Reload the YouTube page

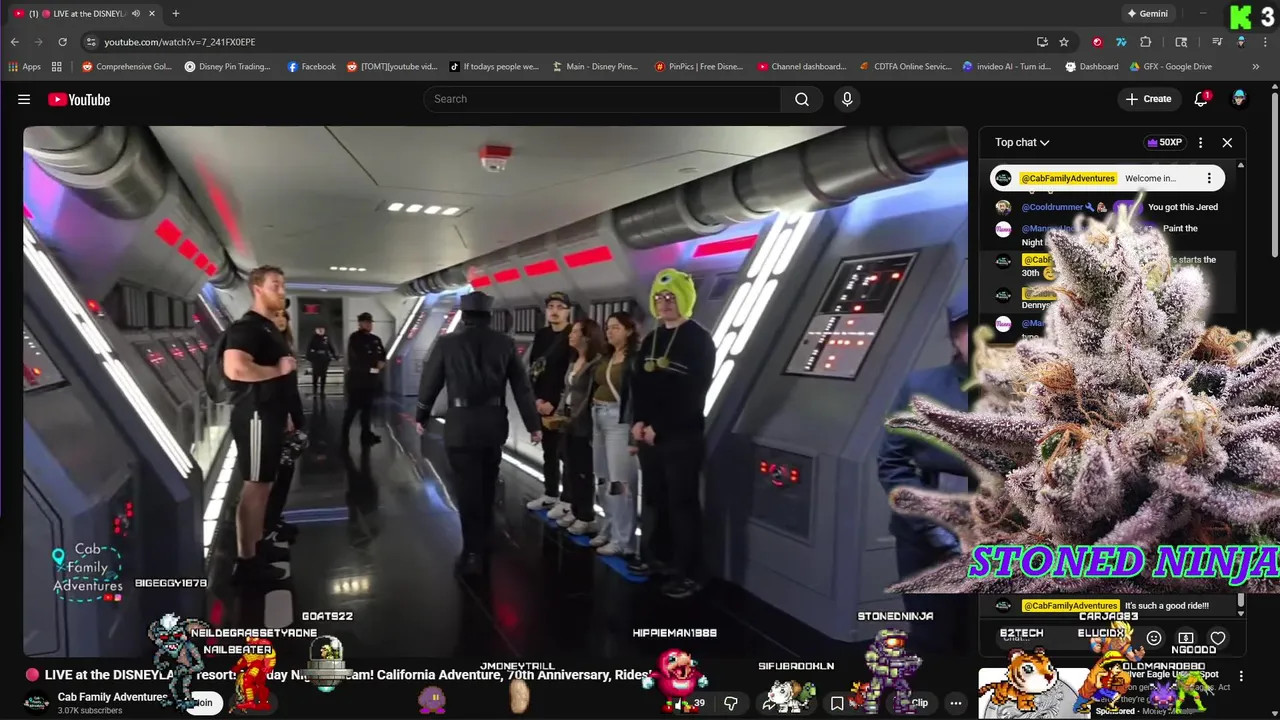(x=62, y=42)
